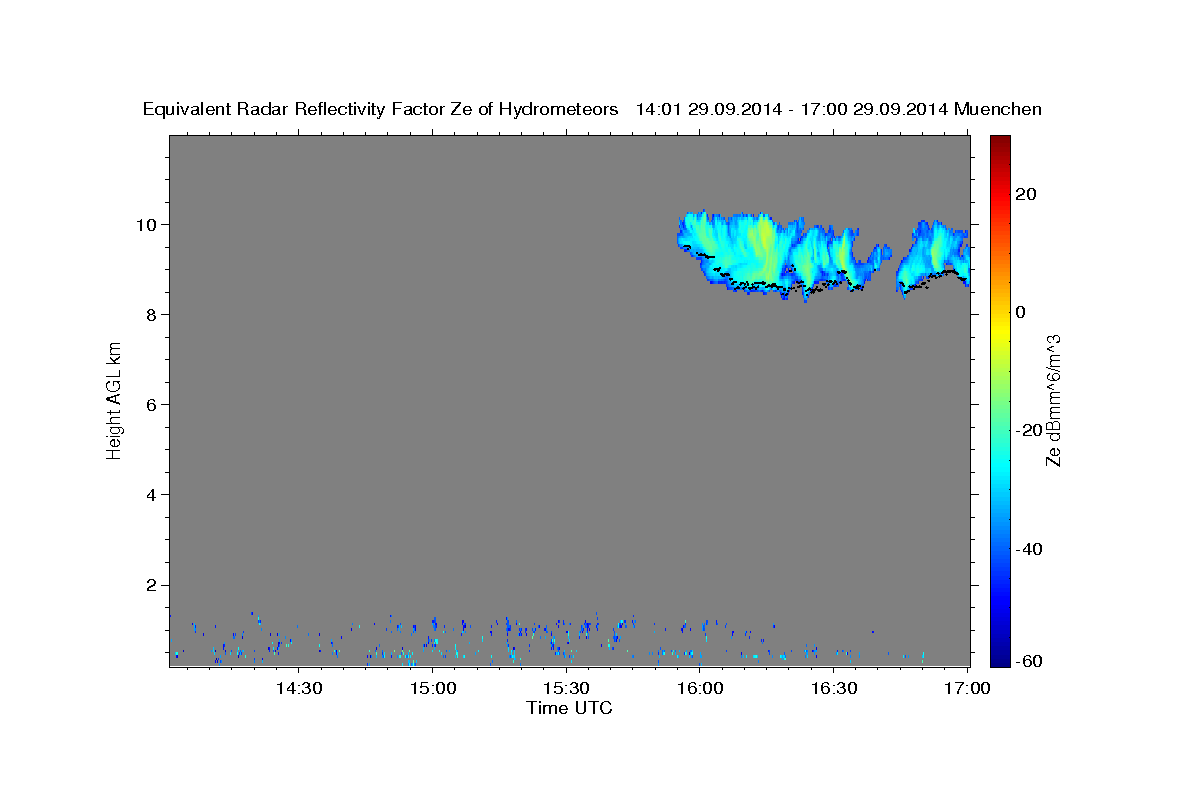
Task: Click the colorbar tick label -40
Action: [x=1030, y=549]
